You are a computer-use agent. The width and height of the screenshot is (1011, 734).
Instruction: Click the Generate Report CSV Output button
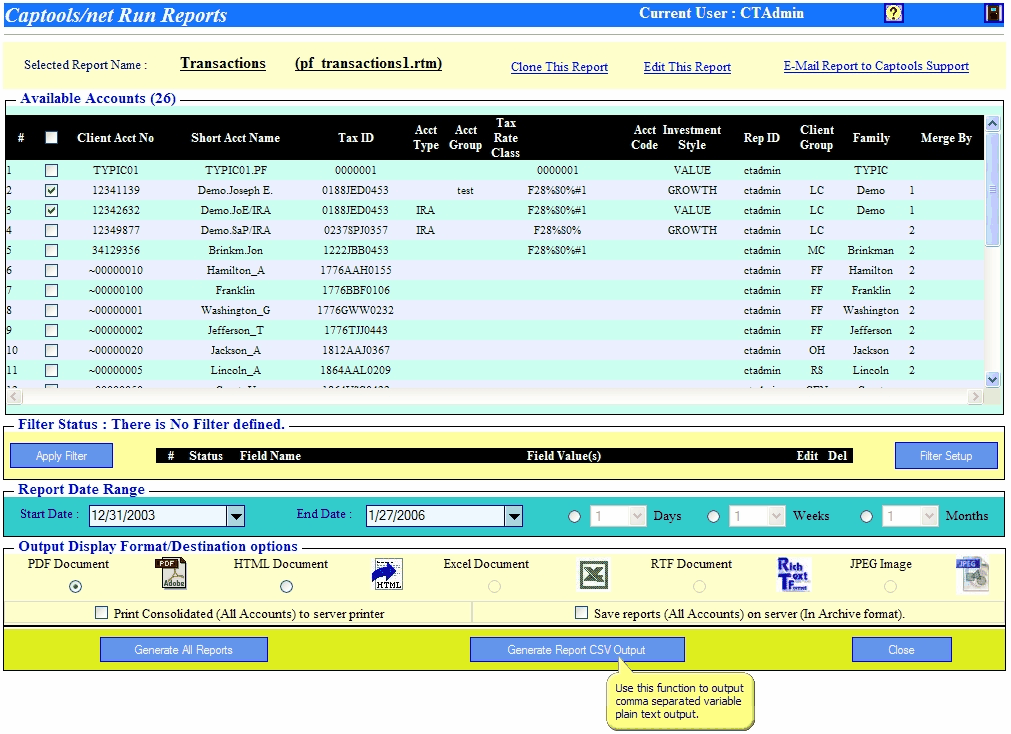577,649
